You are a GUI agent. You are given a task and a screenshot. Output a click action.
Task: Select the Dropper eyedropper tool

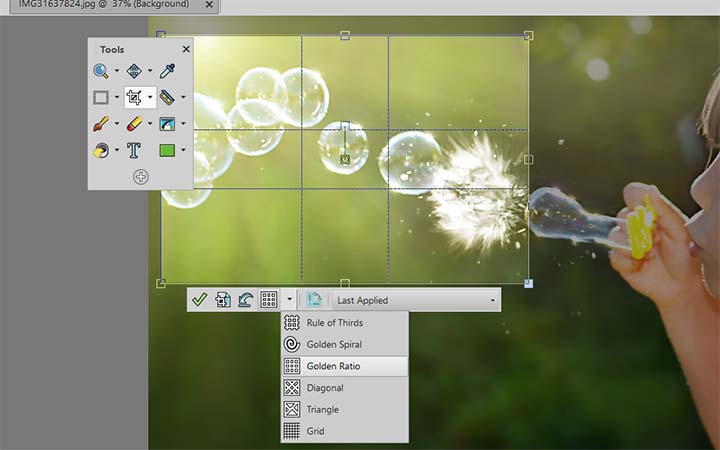click(167, 71)
